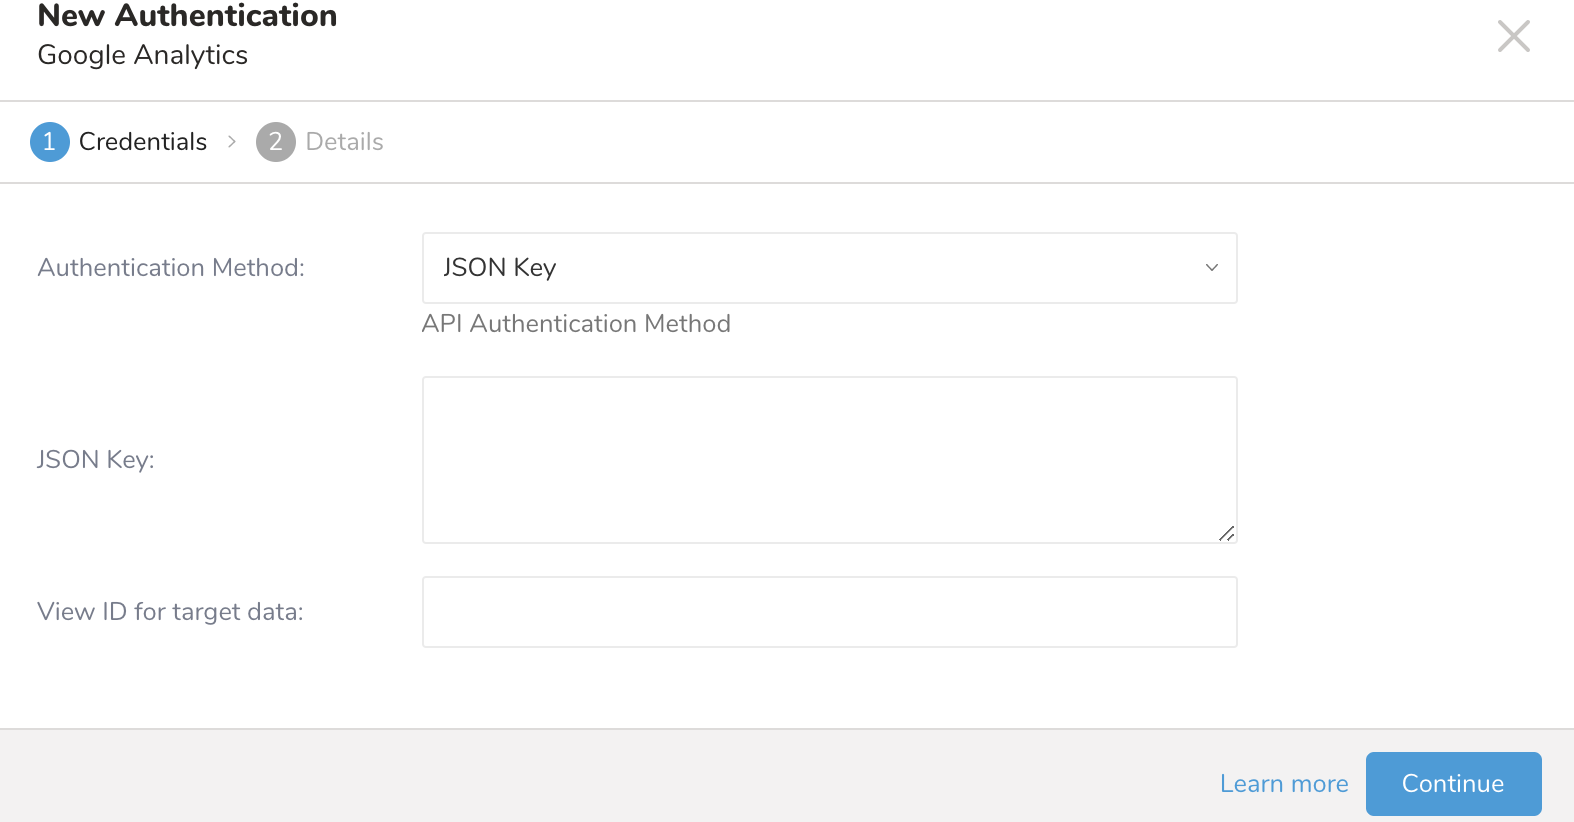The image size is (1574, 822).
Task: Click the 'Google Analytics' subtitle text
Action: click(x=143, y=55)
